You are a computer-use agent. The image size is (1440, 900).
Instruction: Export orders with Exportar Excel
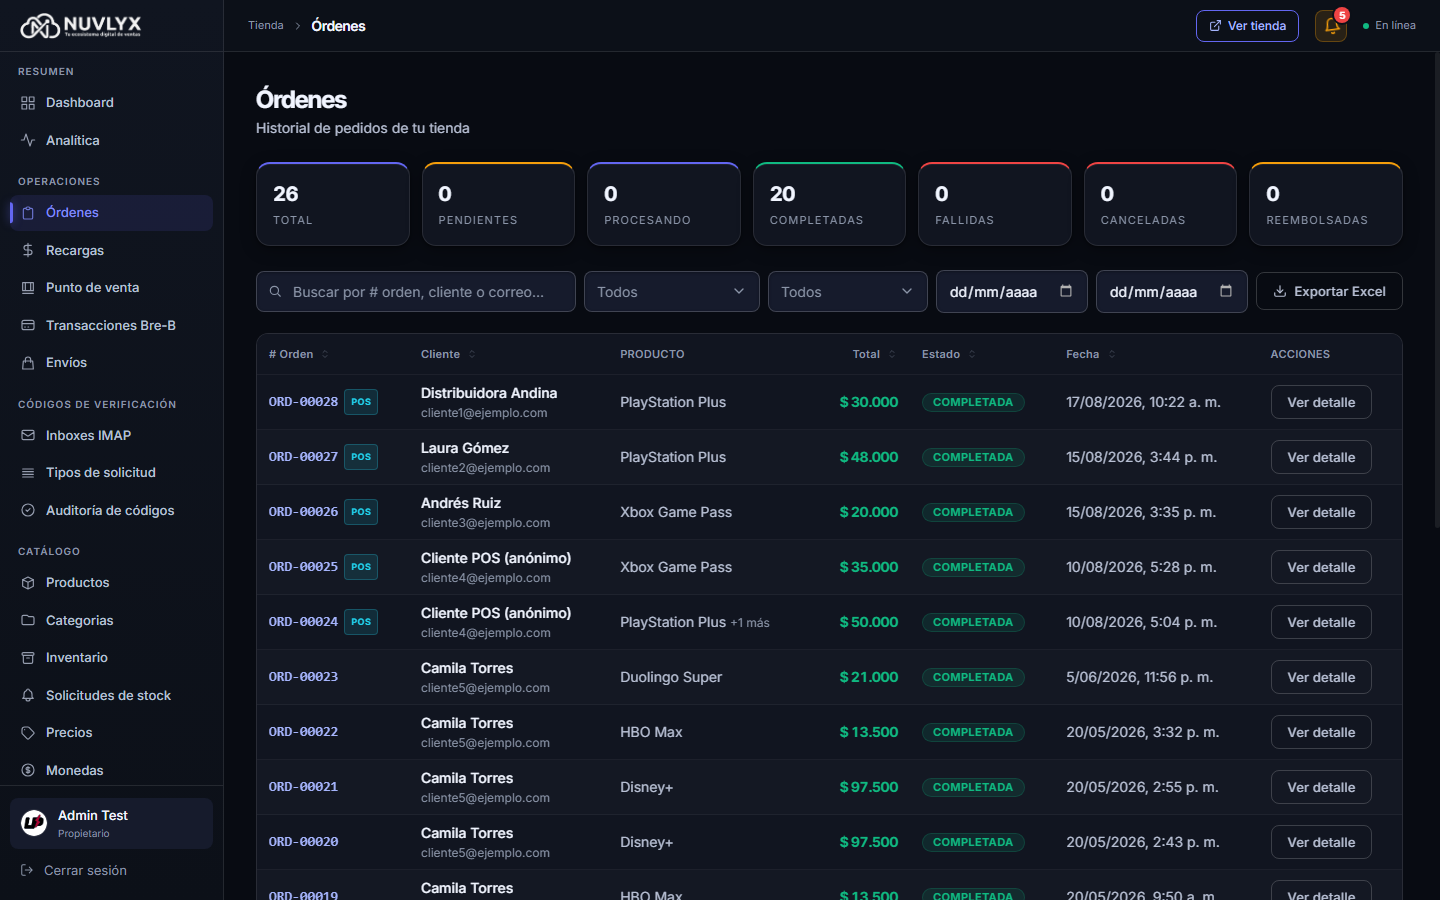[x=1329, y=291]
